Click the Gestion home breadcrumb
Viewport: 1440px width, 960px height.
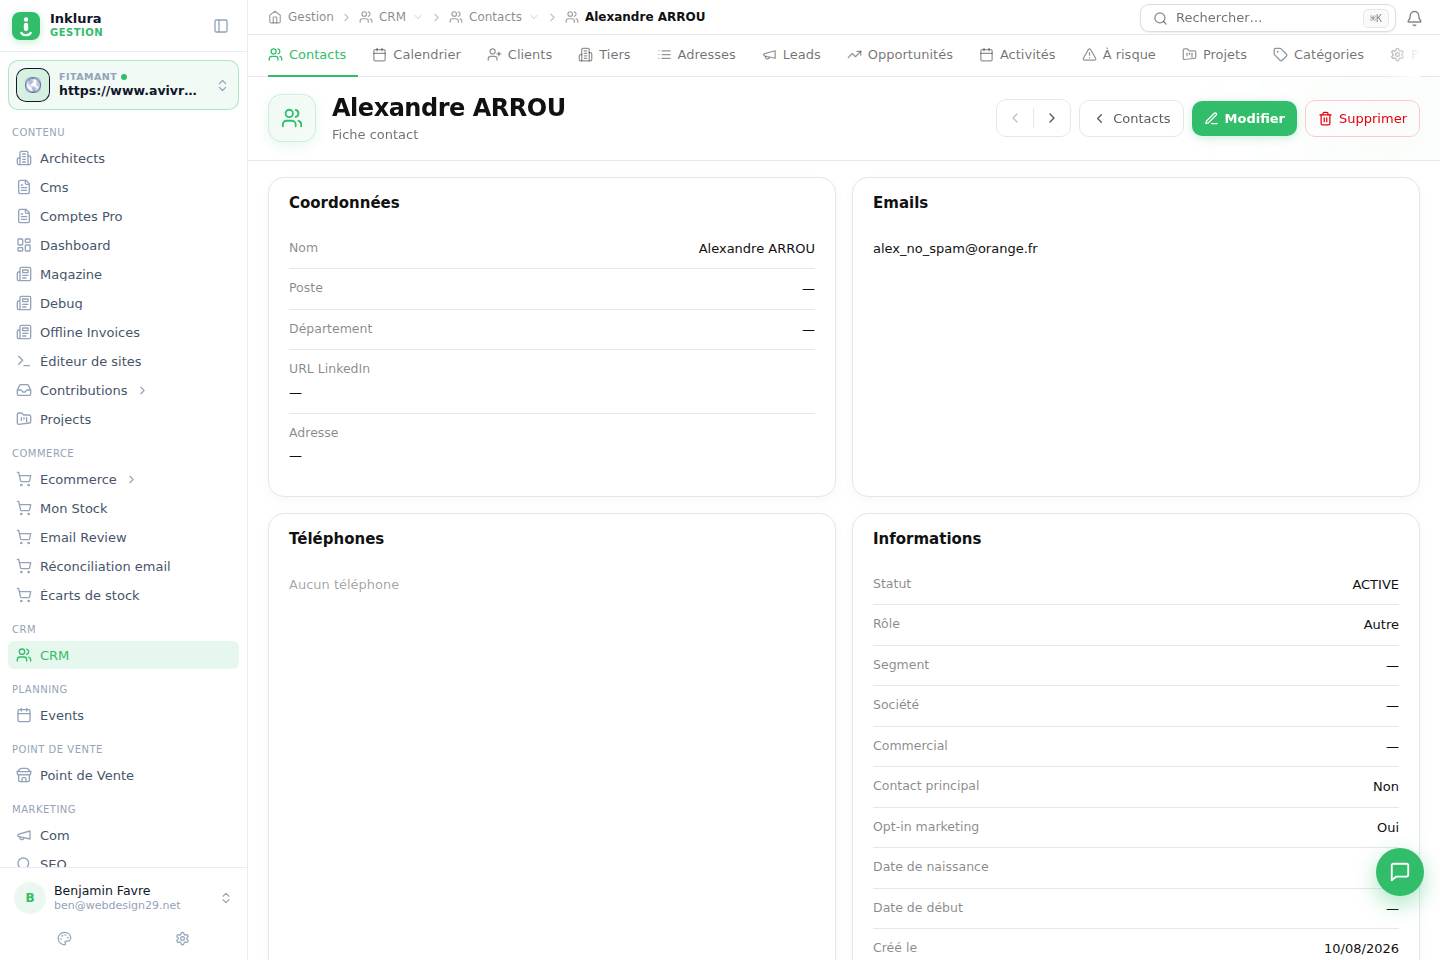coord(301,17)
